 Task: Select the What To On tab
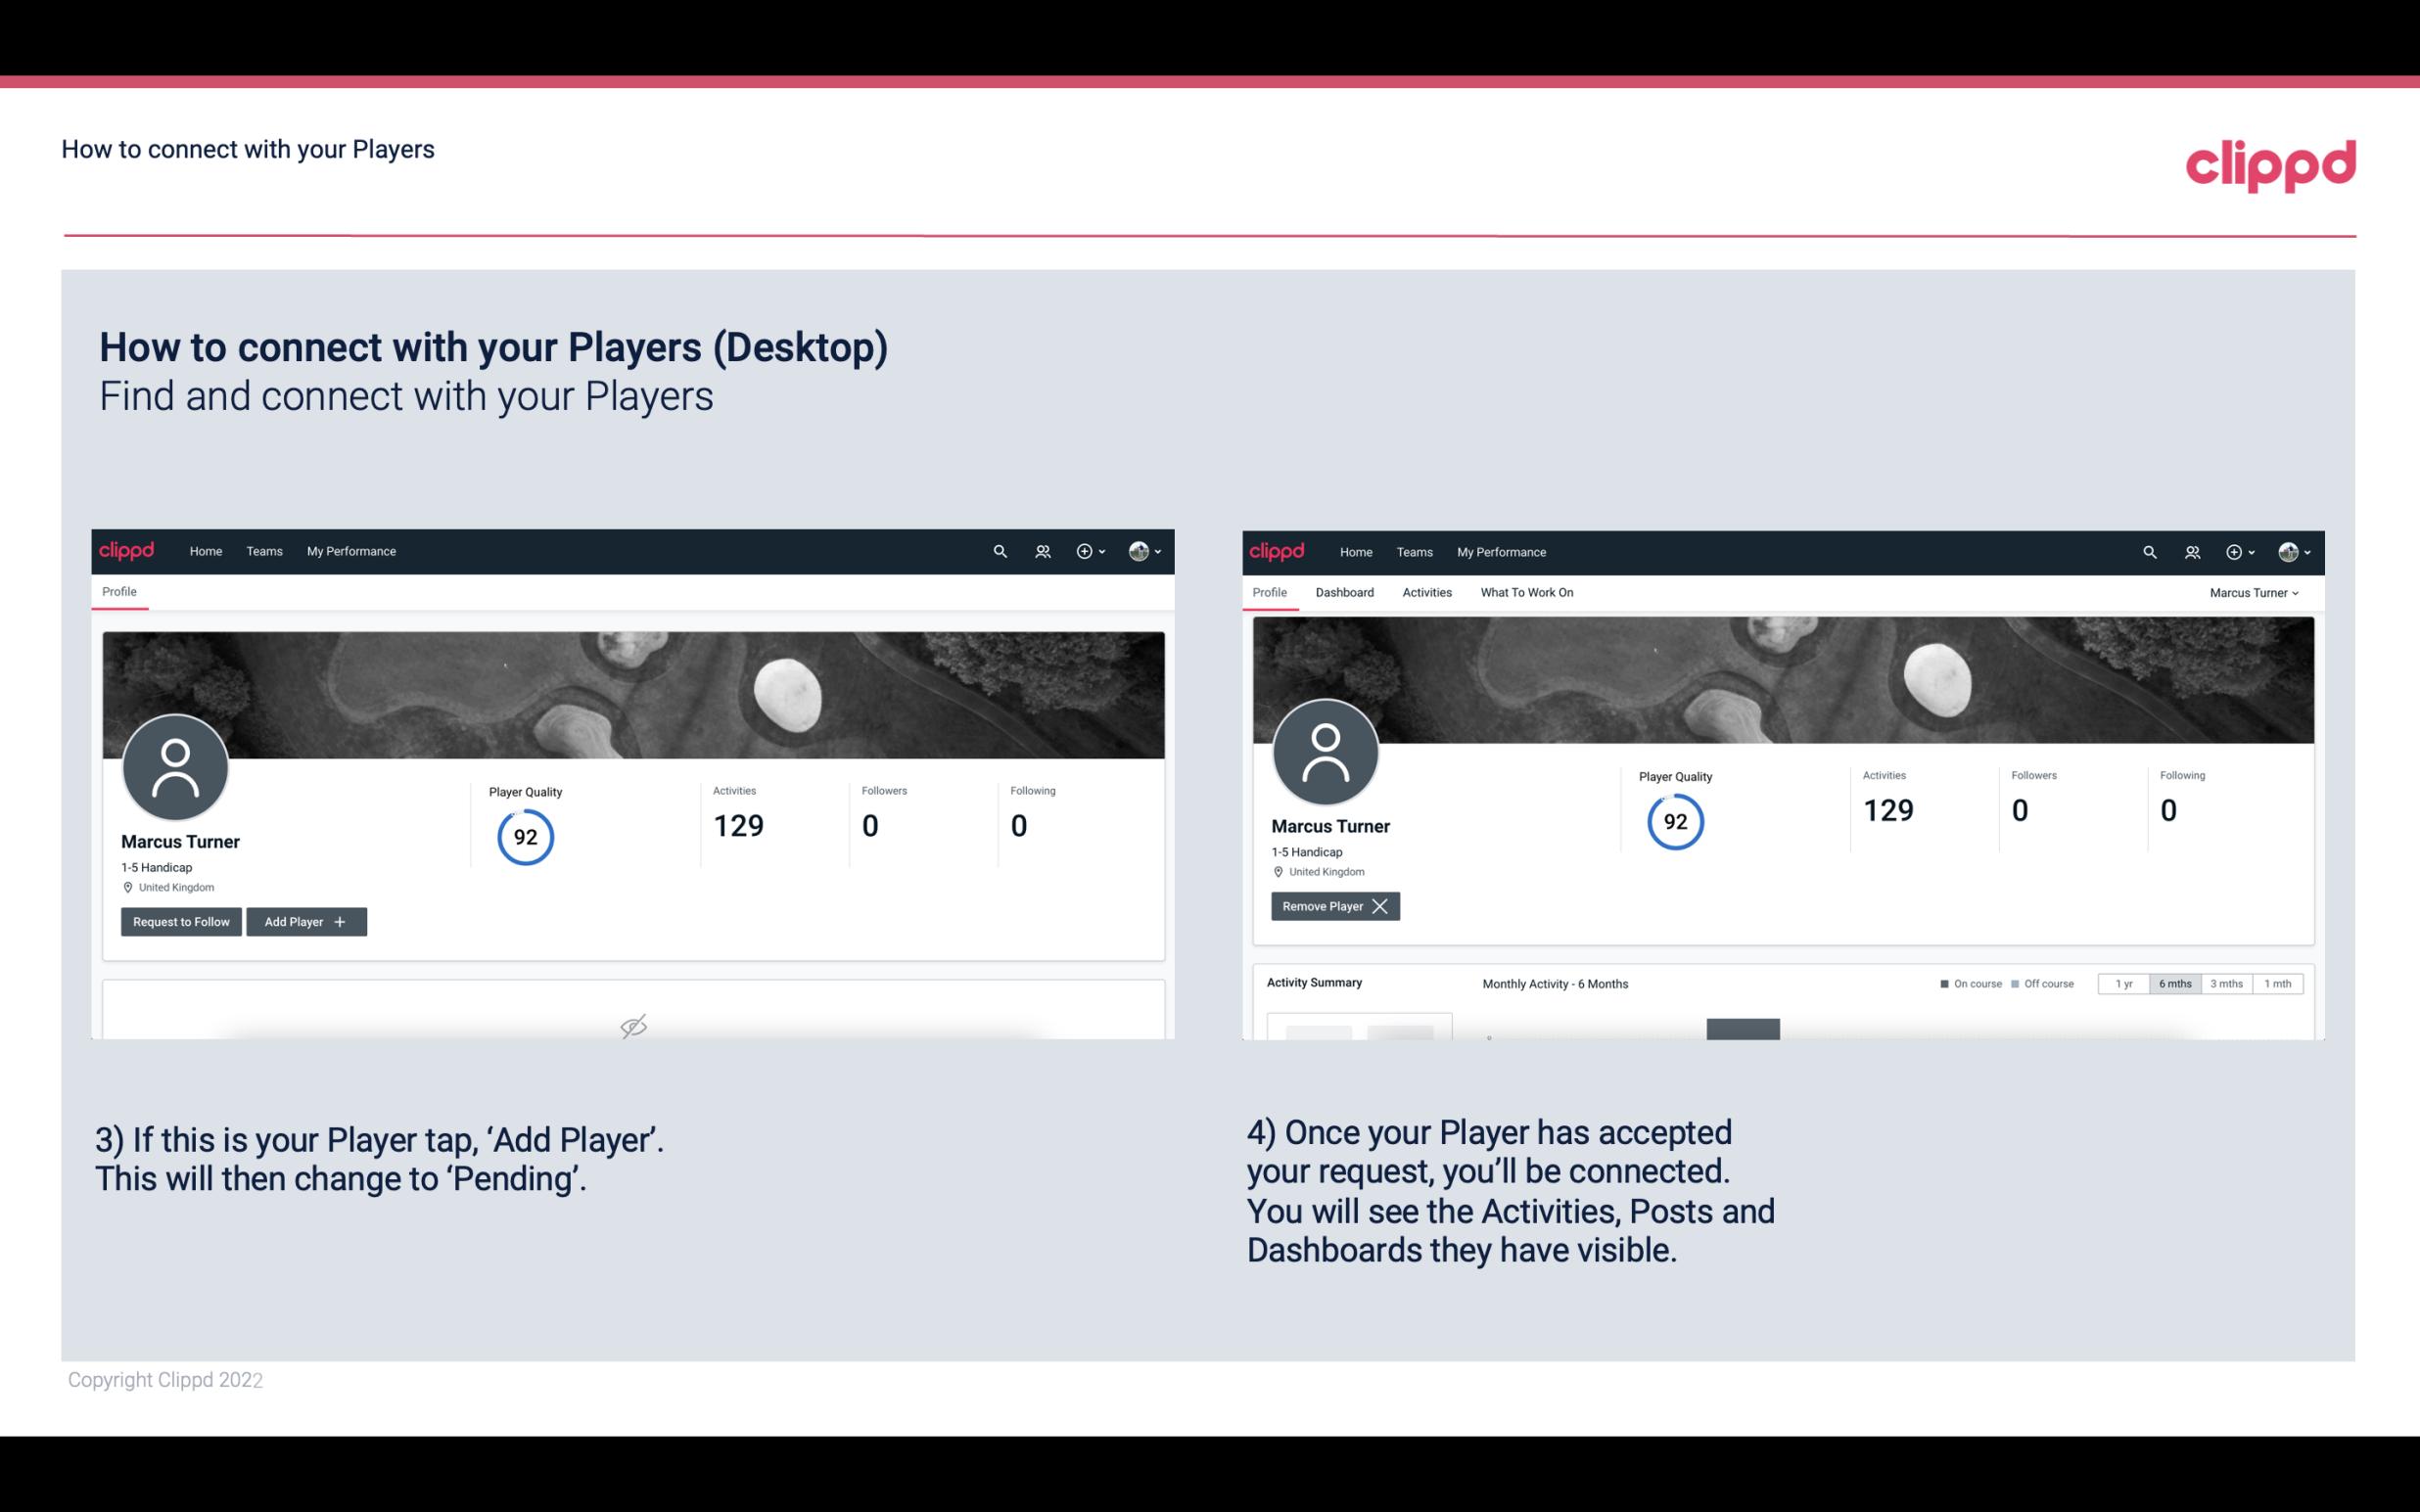[x=1526, y=592]
